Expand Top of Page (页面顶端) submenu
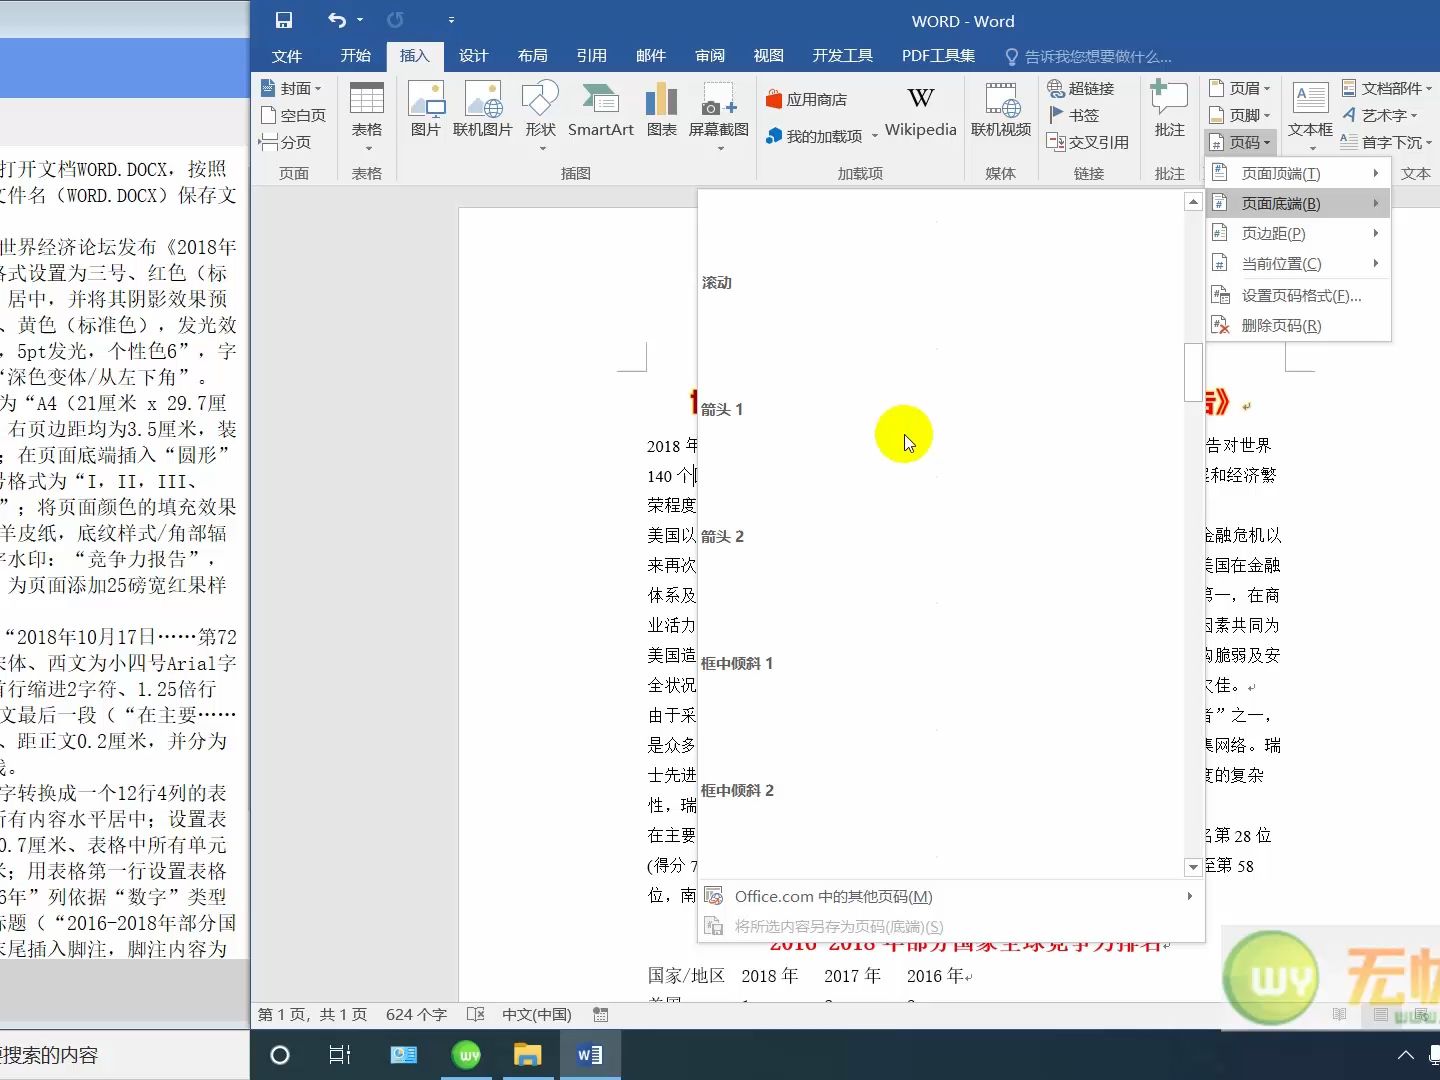 point(1298,173)
